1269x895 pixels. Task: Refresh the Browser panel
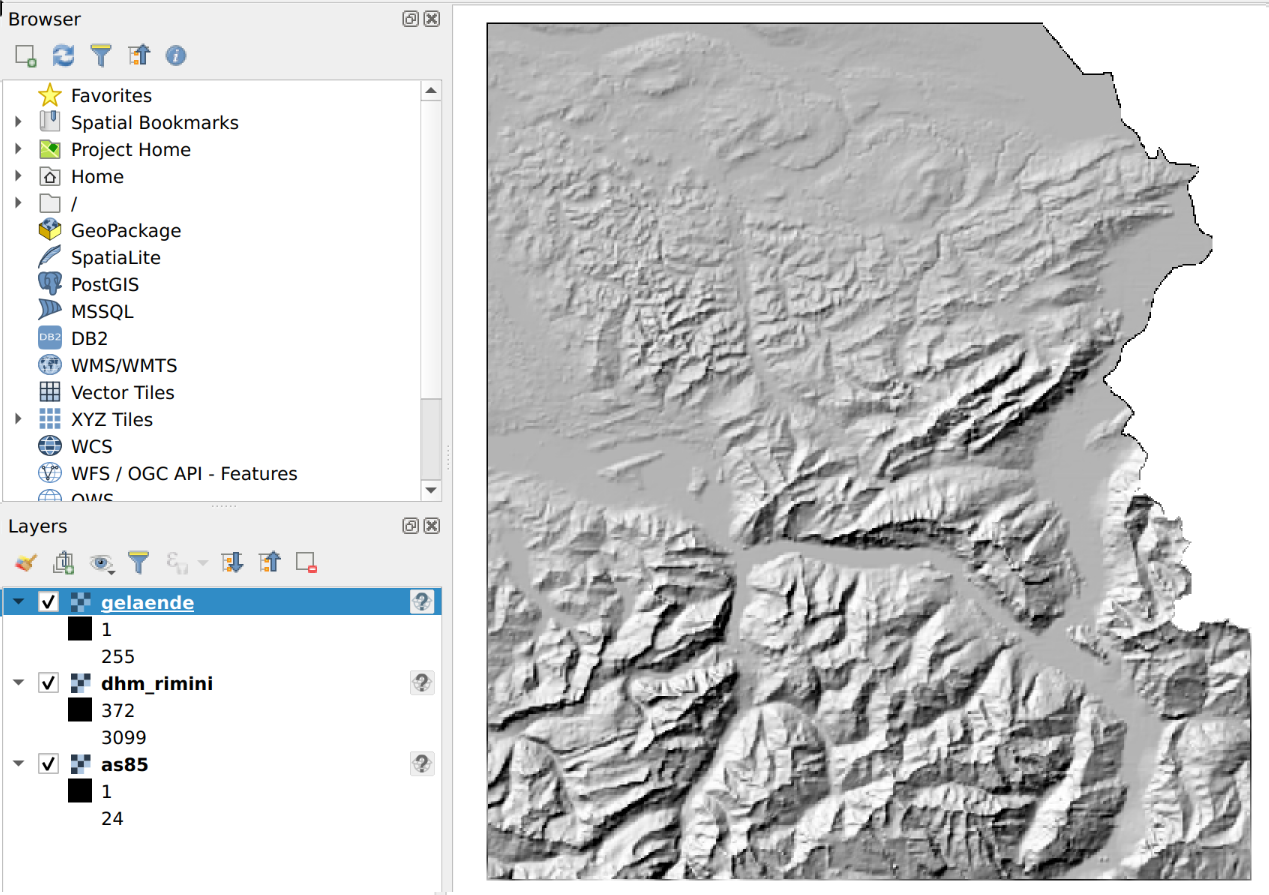coord(63,56)
